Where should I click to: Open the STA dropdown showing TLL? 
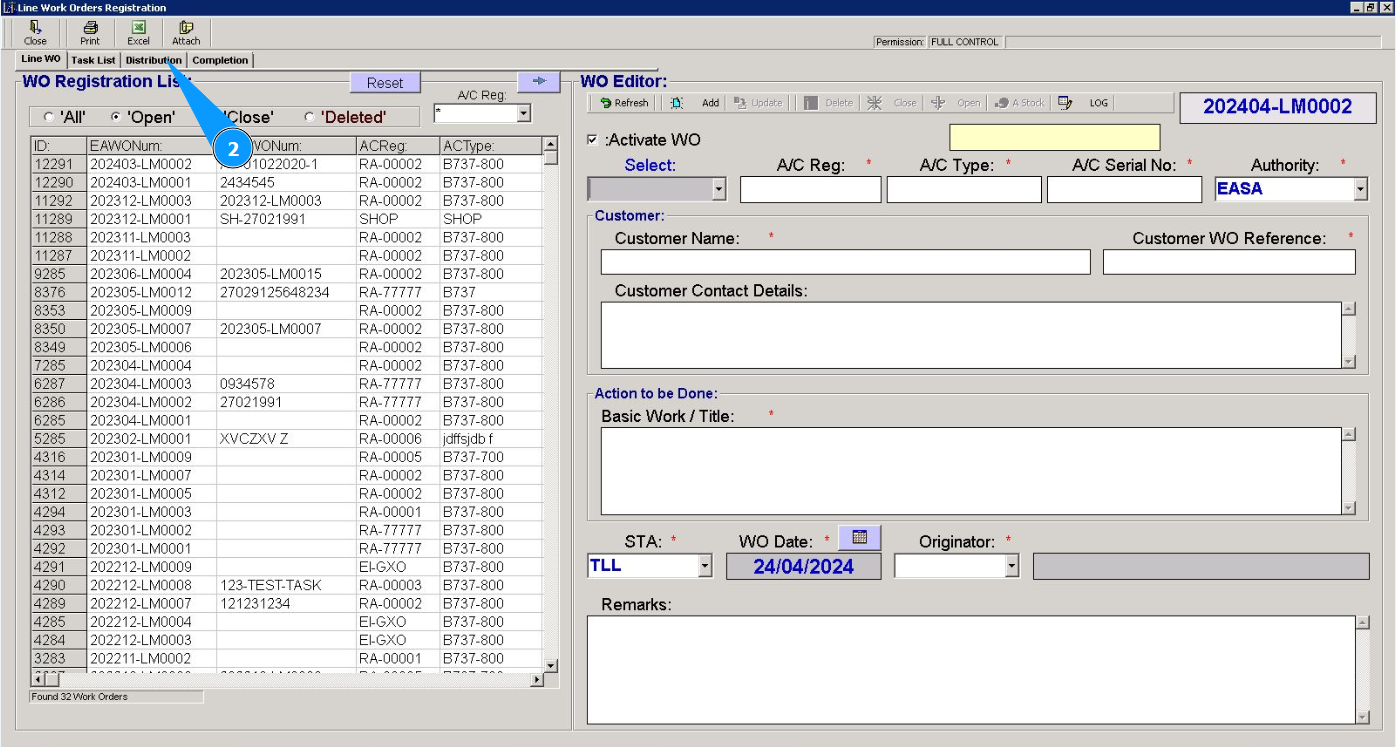[x=704, y=567]
